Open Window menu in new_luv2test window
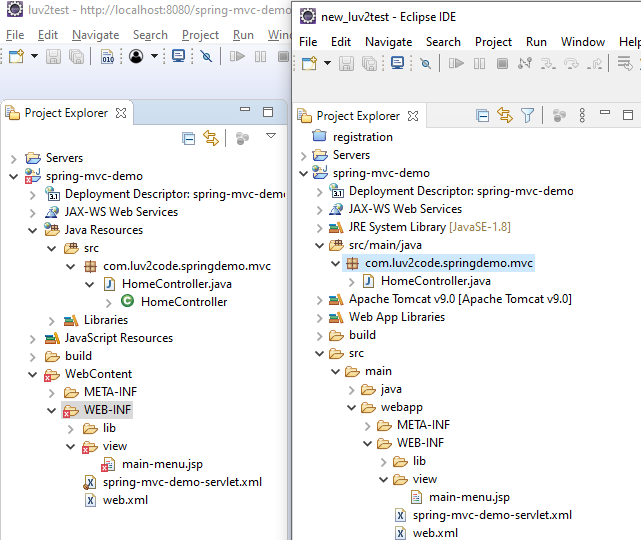 pos(583,42)
